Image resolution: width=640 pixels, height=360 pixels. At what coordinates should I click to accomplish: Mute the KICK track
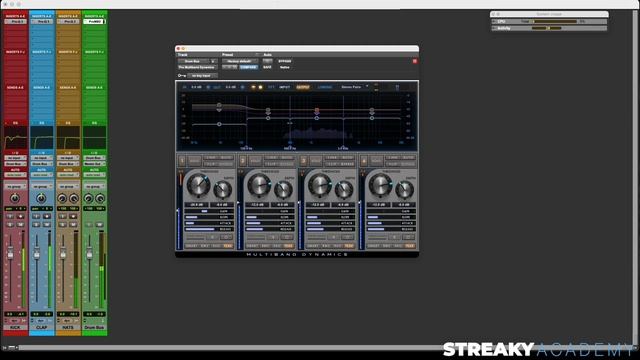[x=20, y=225]
